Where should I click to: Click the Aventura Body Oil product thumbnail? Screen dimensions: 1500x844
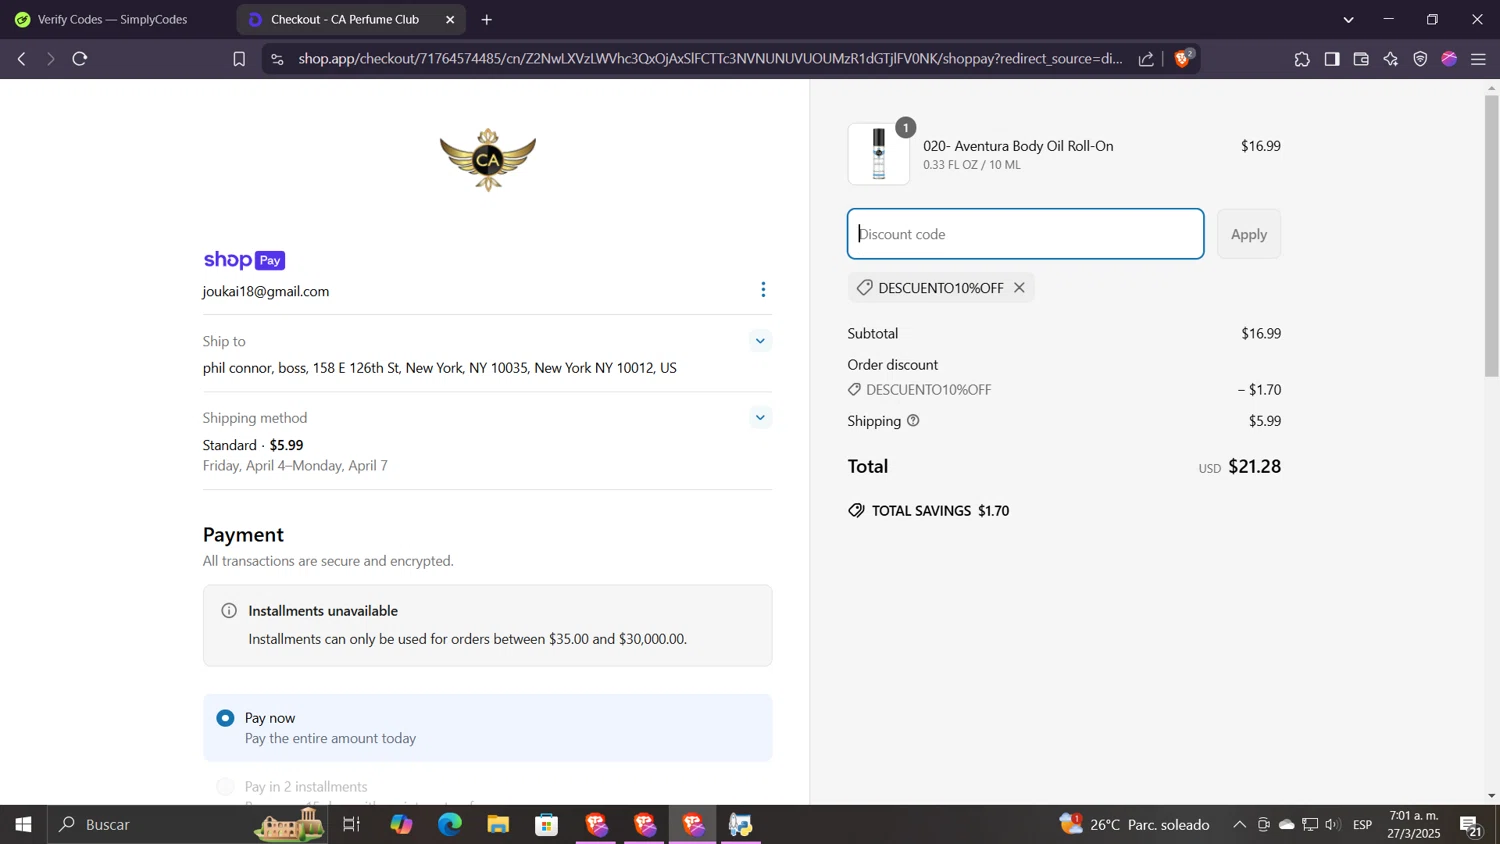click(x=879, y=154)
